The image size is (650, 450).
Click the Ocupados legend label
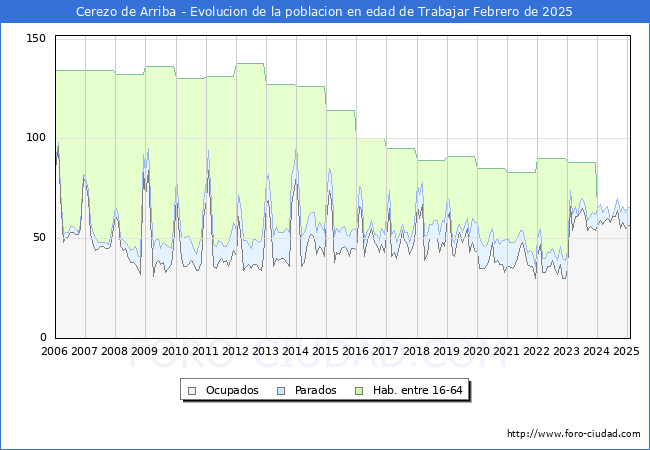[x=232, y=390]
